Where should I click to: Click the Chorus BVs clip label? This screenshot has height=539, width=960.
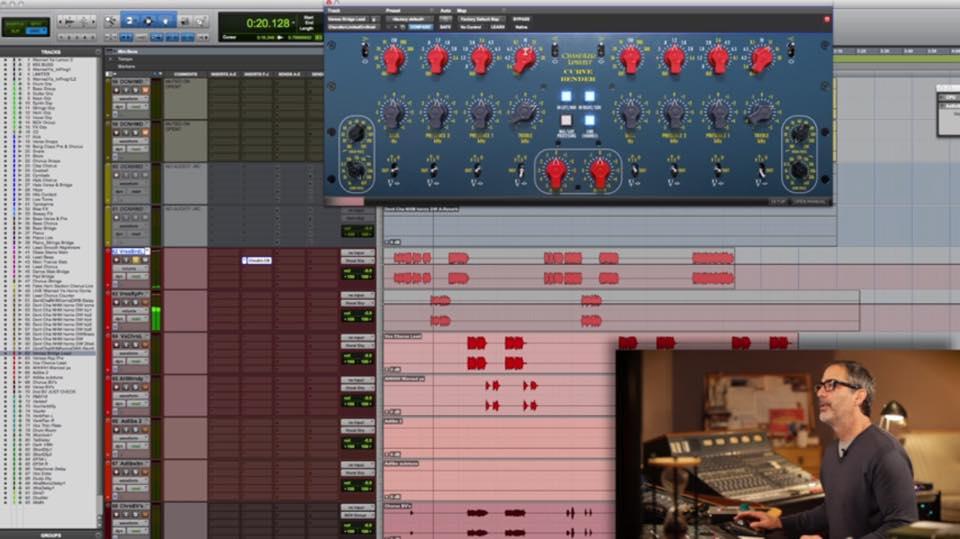tap(398, 506)
